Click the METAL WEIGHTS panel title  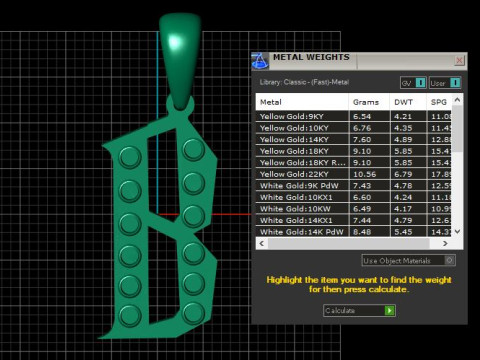click(x=311, y=57)
